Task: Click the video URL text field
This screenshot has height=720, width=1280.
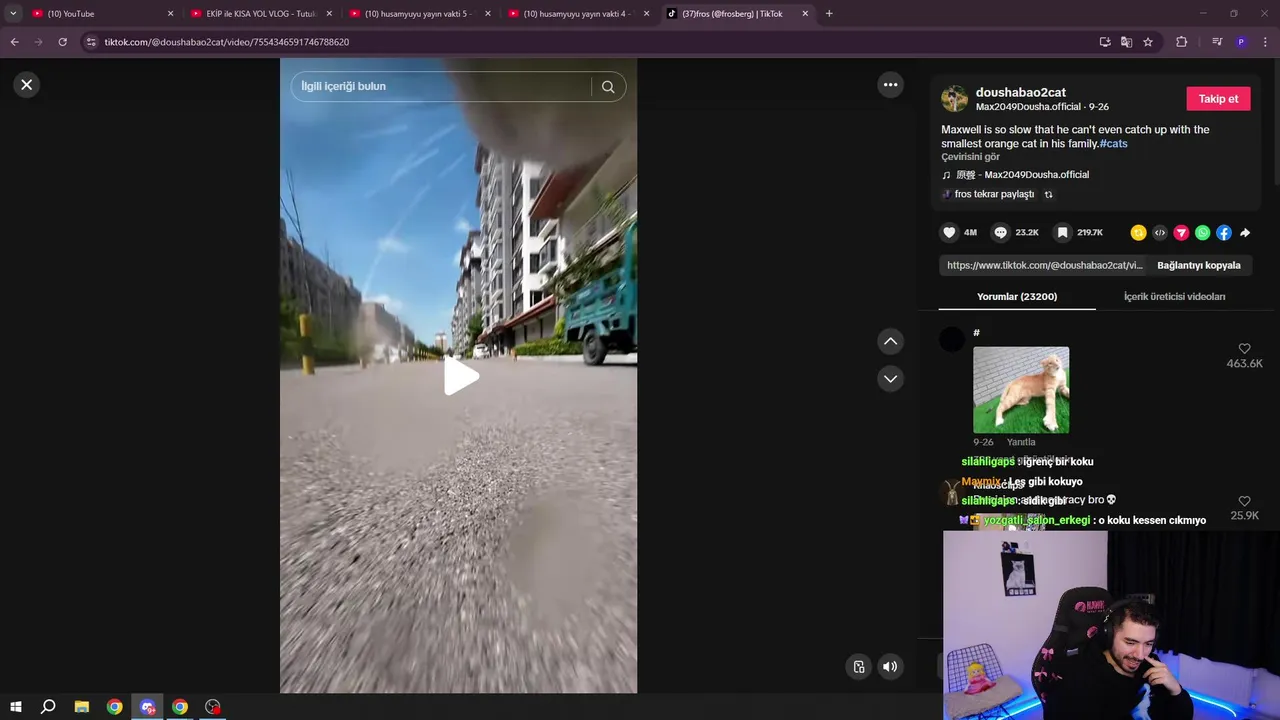Action: (1044, 266)
